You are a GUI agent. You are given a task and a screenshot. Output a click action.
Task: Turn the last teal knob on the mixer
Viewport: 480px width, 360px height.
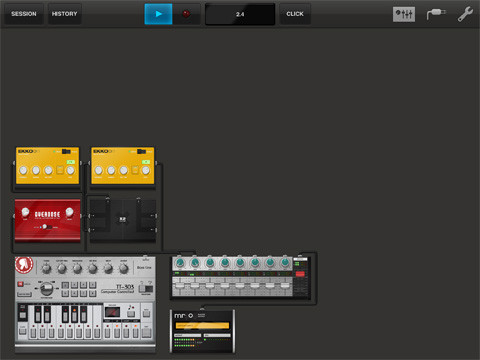pyautogui.click(x=285, y=263)
